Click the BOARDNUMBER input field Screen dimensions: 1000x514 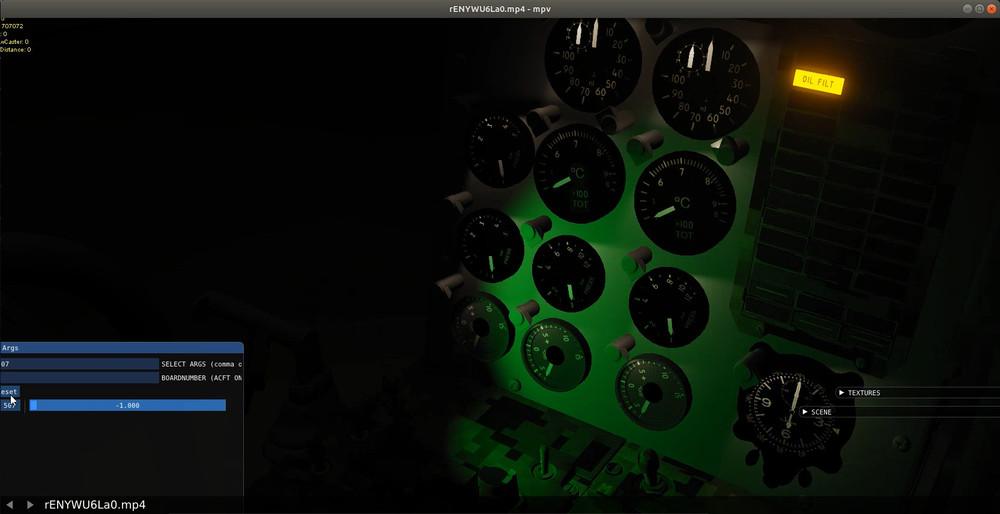click(x=79, y=378)
